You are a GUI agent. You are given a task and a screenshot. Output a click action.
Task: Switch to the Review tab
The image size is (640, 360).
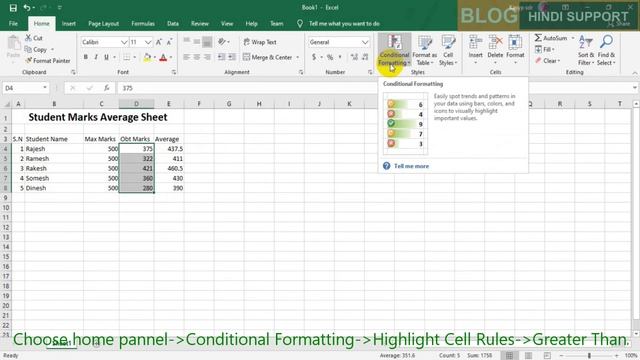tap(200, 24)
